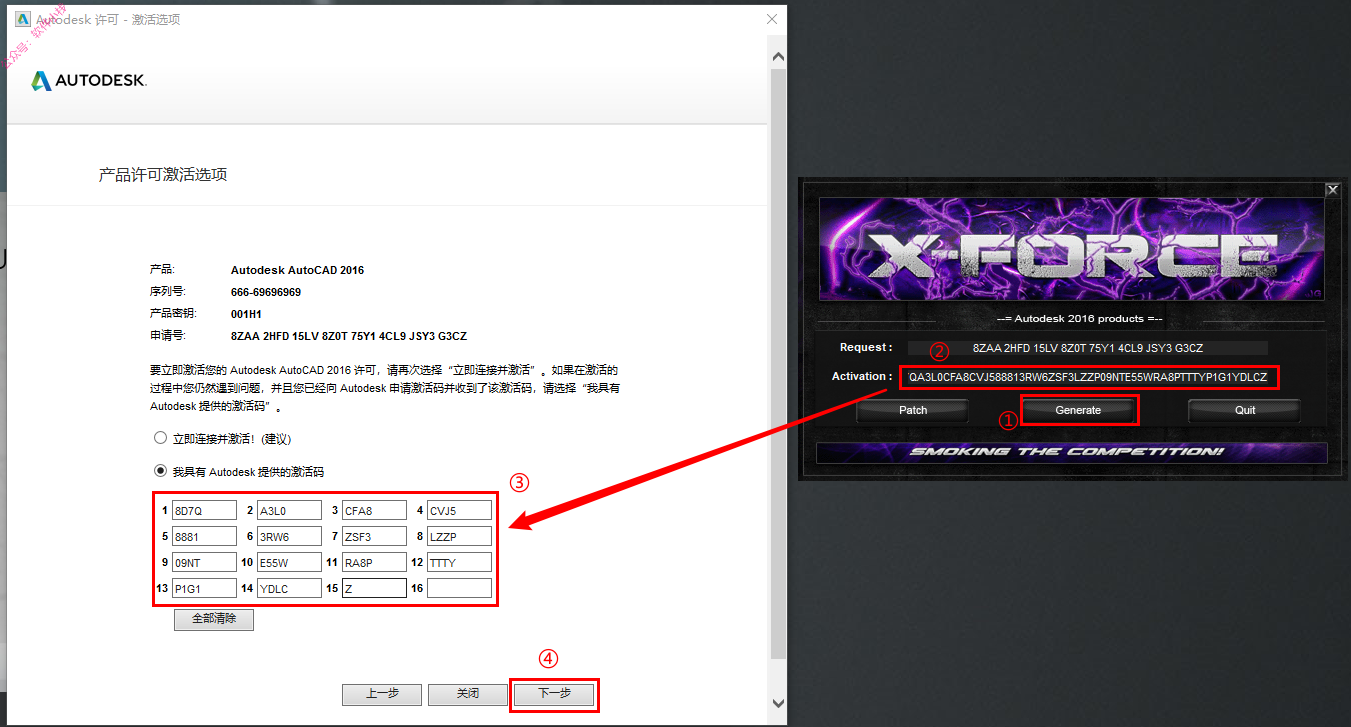The height and width of the screenshot is (727, 1351).
Task: Click activation code field 14 containing YDLC
Action: tap(289, 588)
